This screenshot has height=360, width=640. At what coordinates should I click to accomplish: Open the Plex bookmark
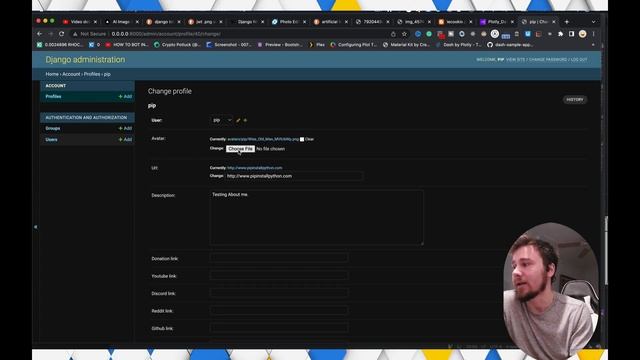(x=317, y=45)
